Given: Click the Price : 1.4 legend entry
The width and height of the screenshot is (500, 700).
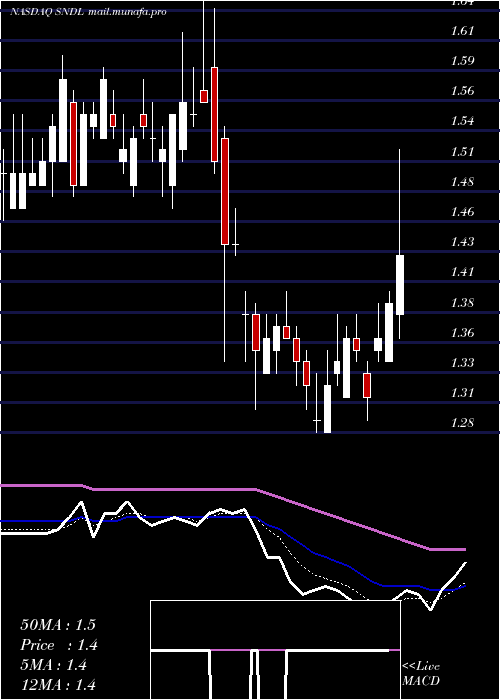Looking at the screenshot, I should point(59,645).
